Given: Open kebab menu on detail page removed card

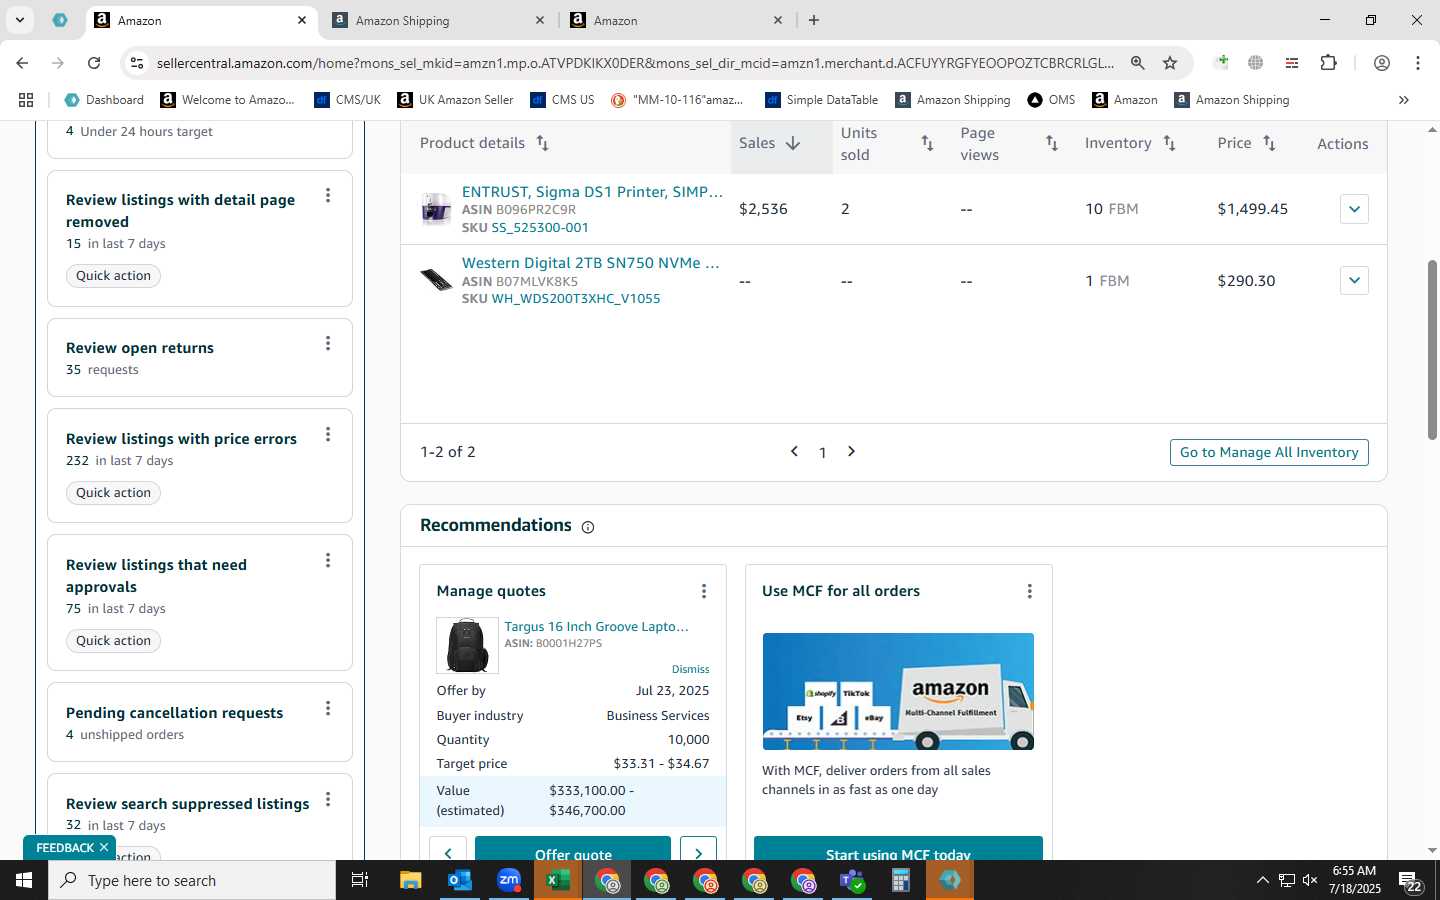Looking at the screenshot, I should point(328,196).
